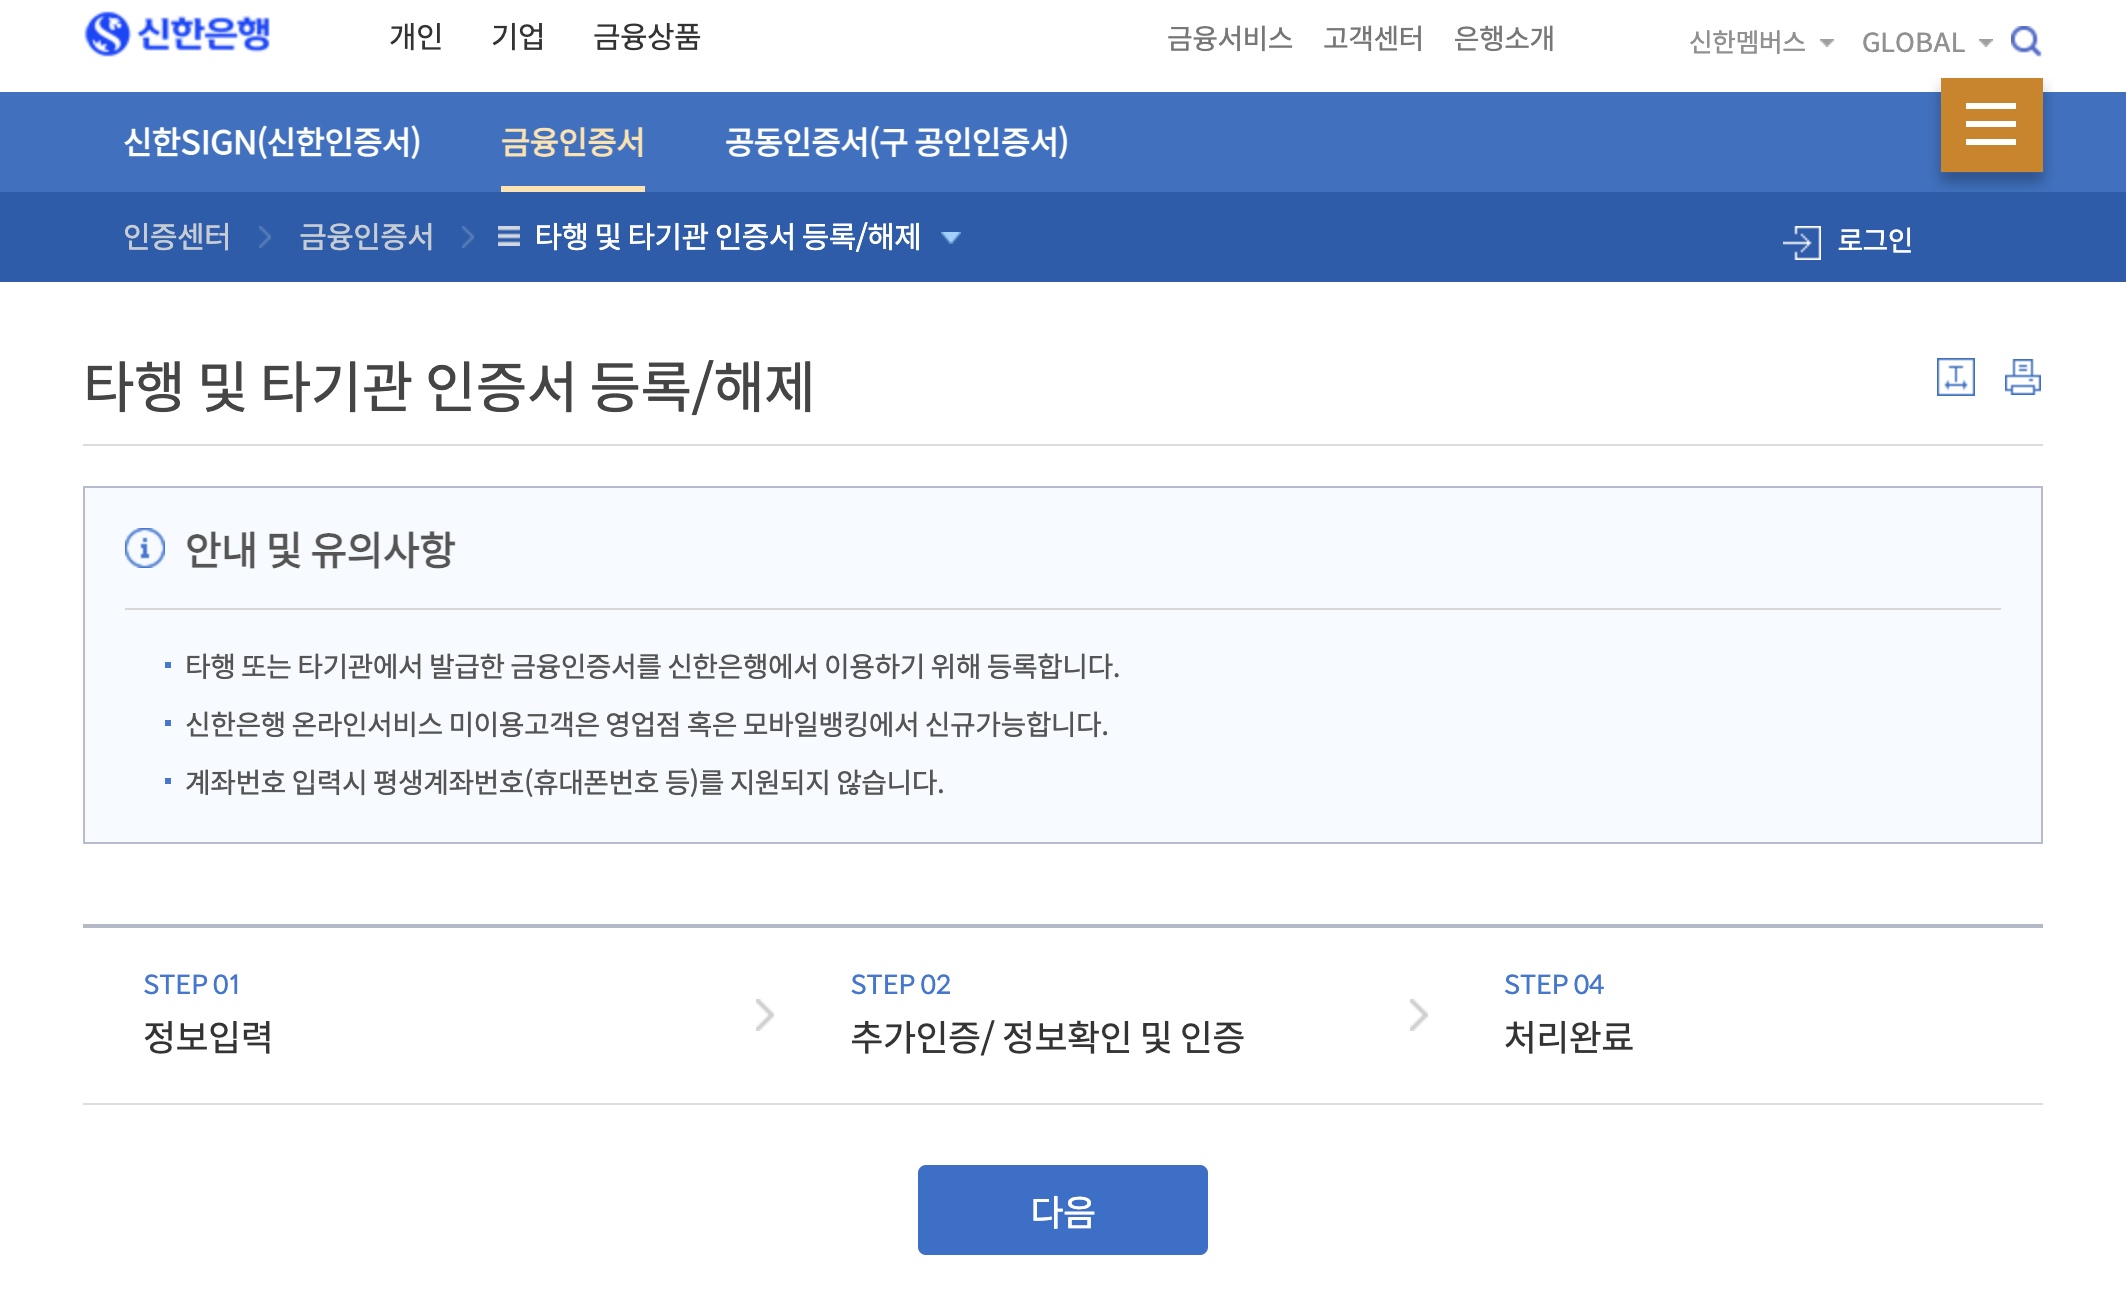This screenshot has height=1312, width=2126.
Task: Open the 공동인증서(구 공인인증서) tab
Action: coord(896,142)
